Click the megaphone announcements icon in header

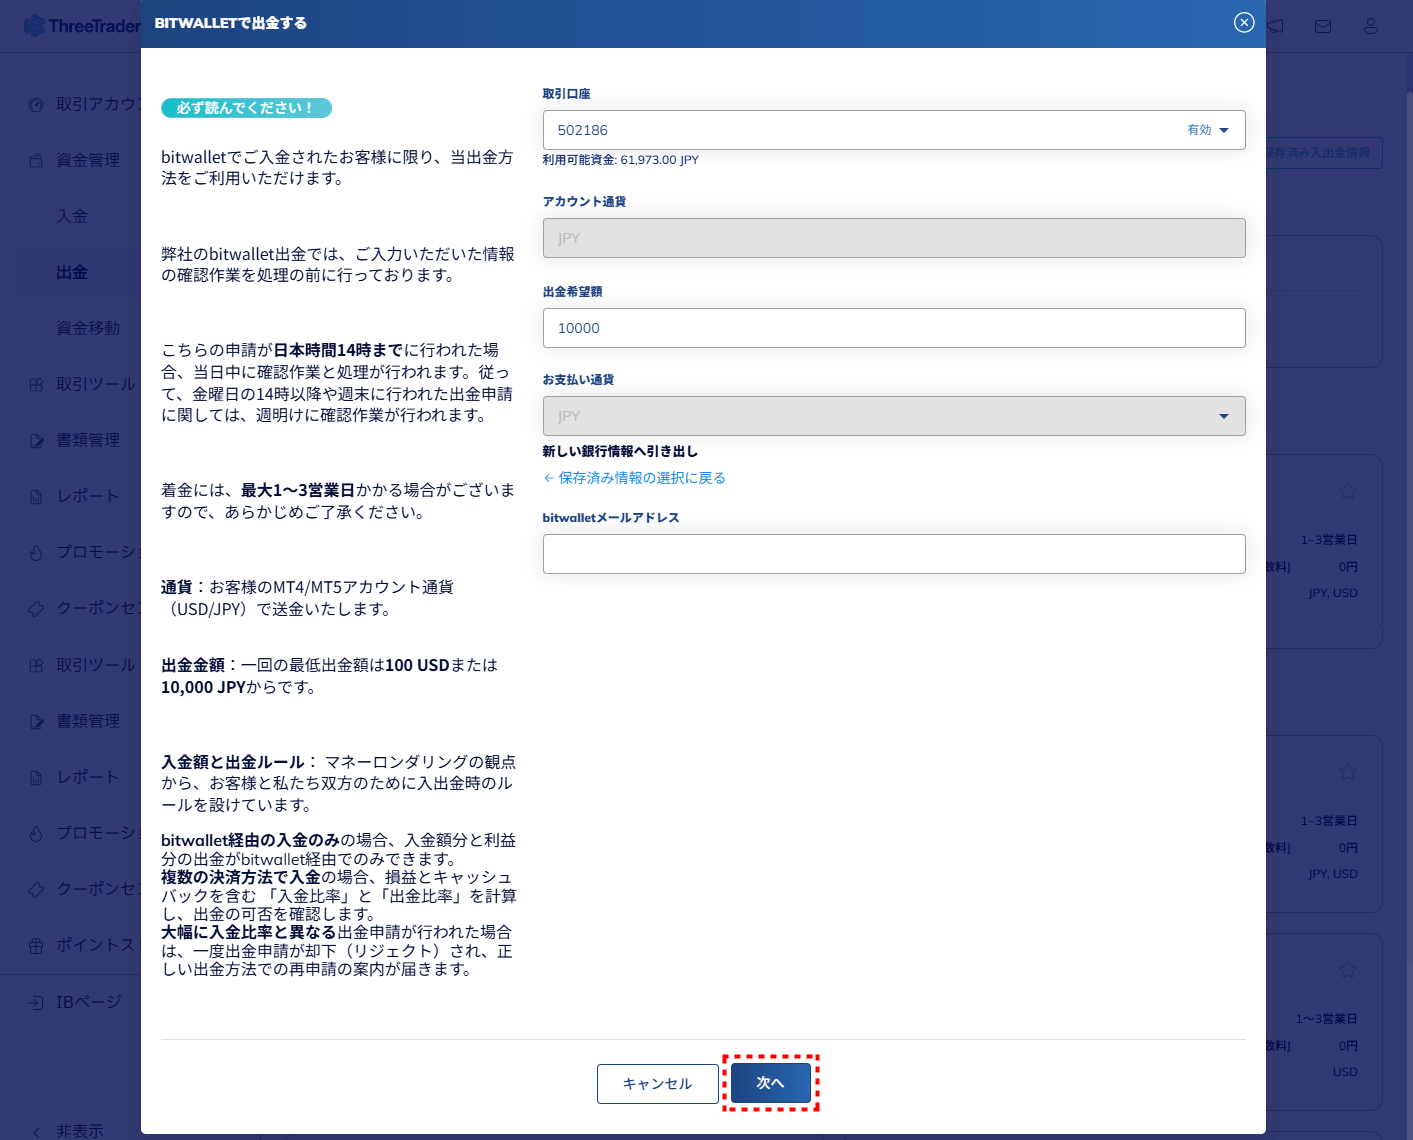pos(1275,26)
